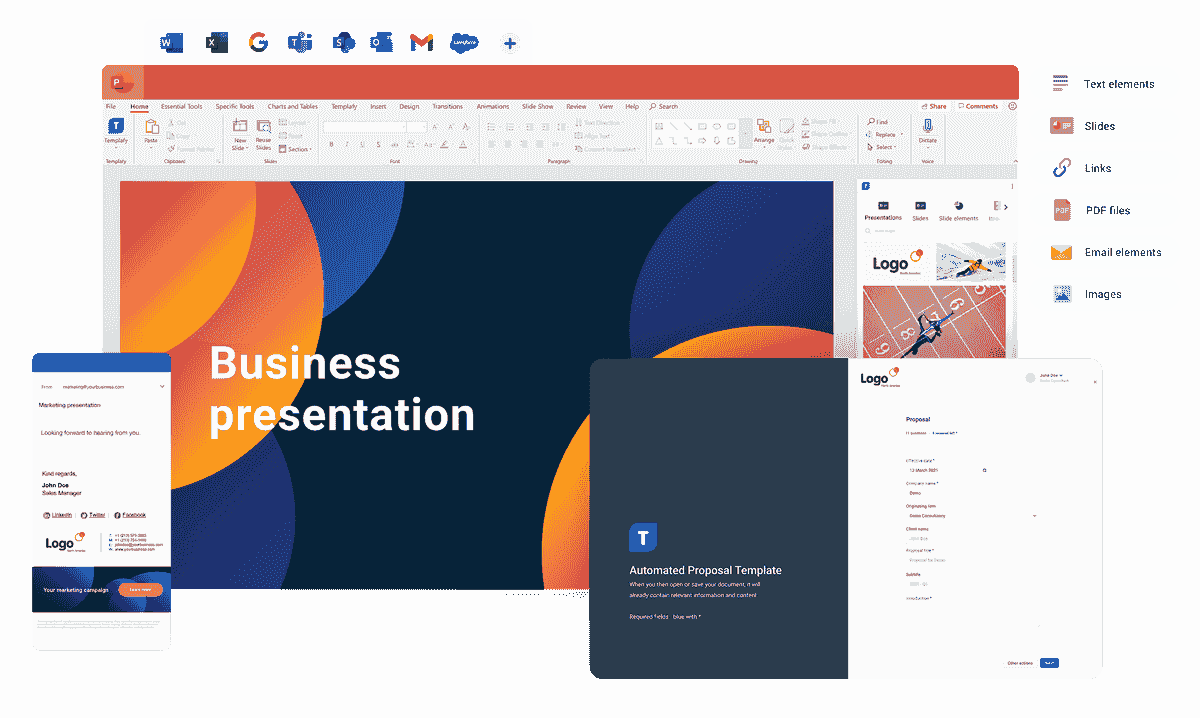
Task: Click the skier presentation thumbnail
Action: pyautogui.click(x=970, y=261)
